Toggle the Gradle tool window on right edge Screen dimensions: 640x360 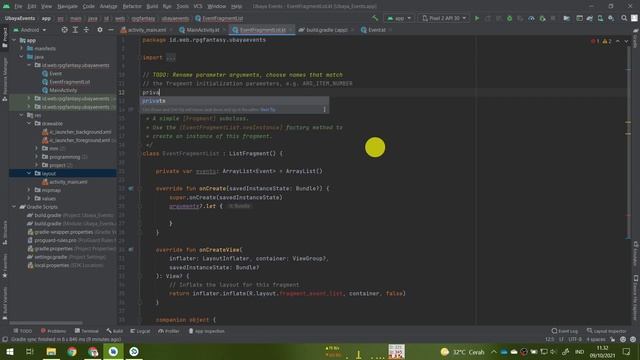point(636,38)
